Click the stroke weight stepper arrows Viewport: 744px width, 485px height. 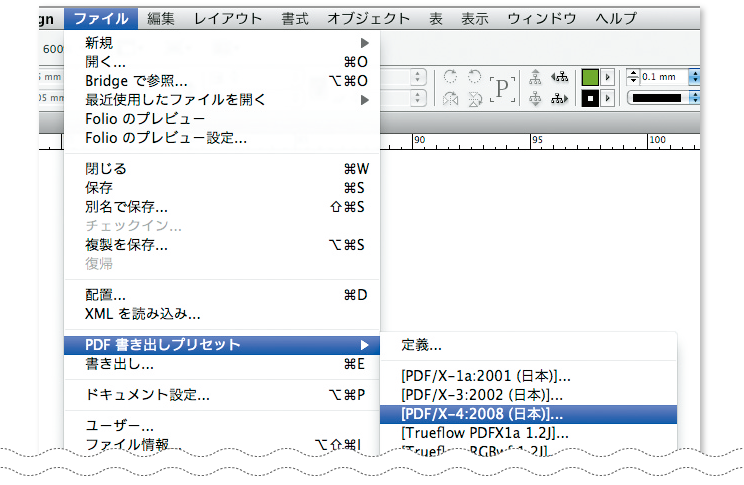[633, 77]
